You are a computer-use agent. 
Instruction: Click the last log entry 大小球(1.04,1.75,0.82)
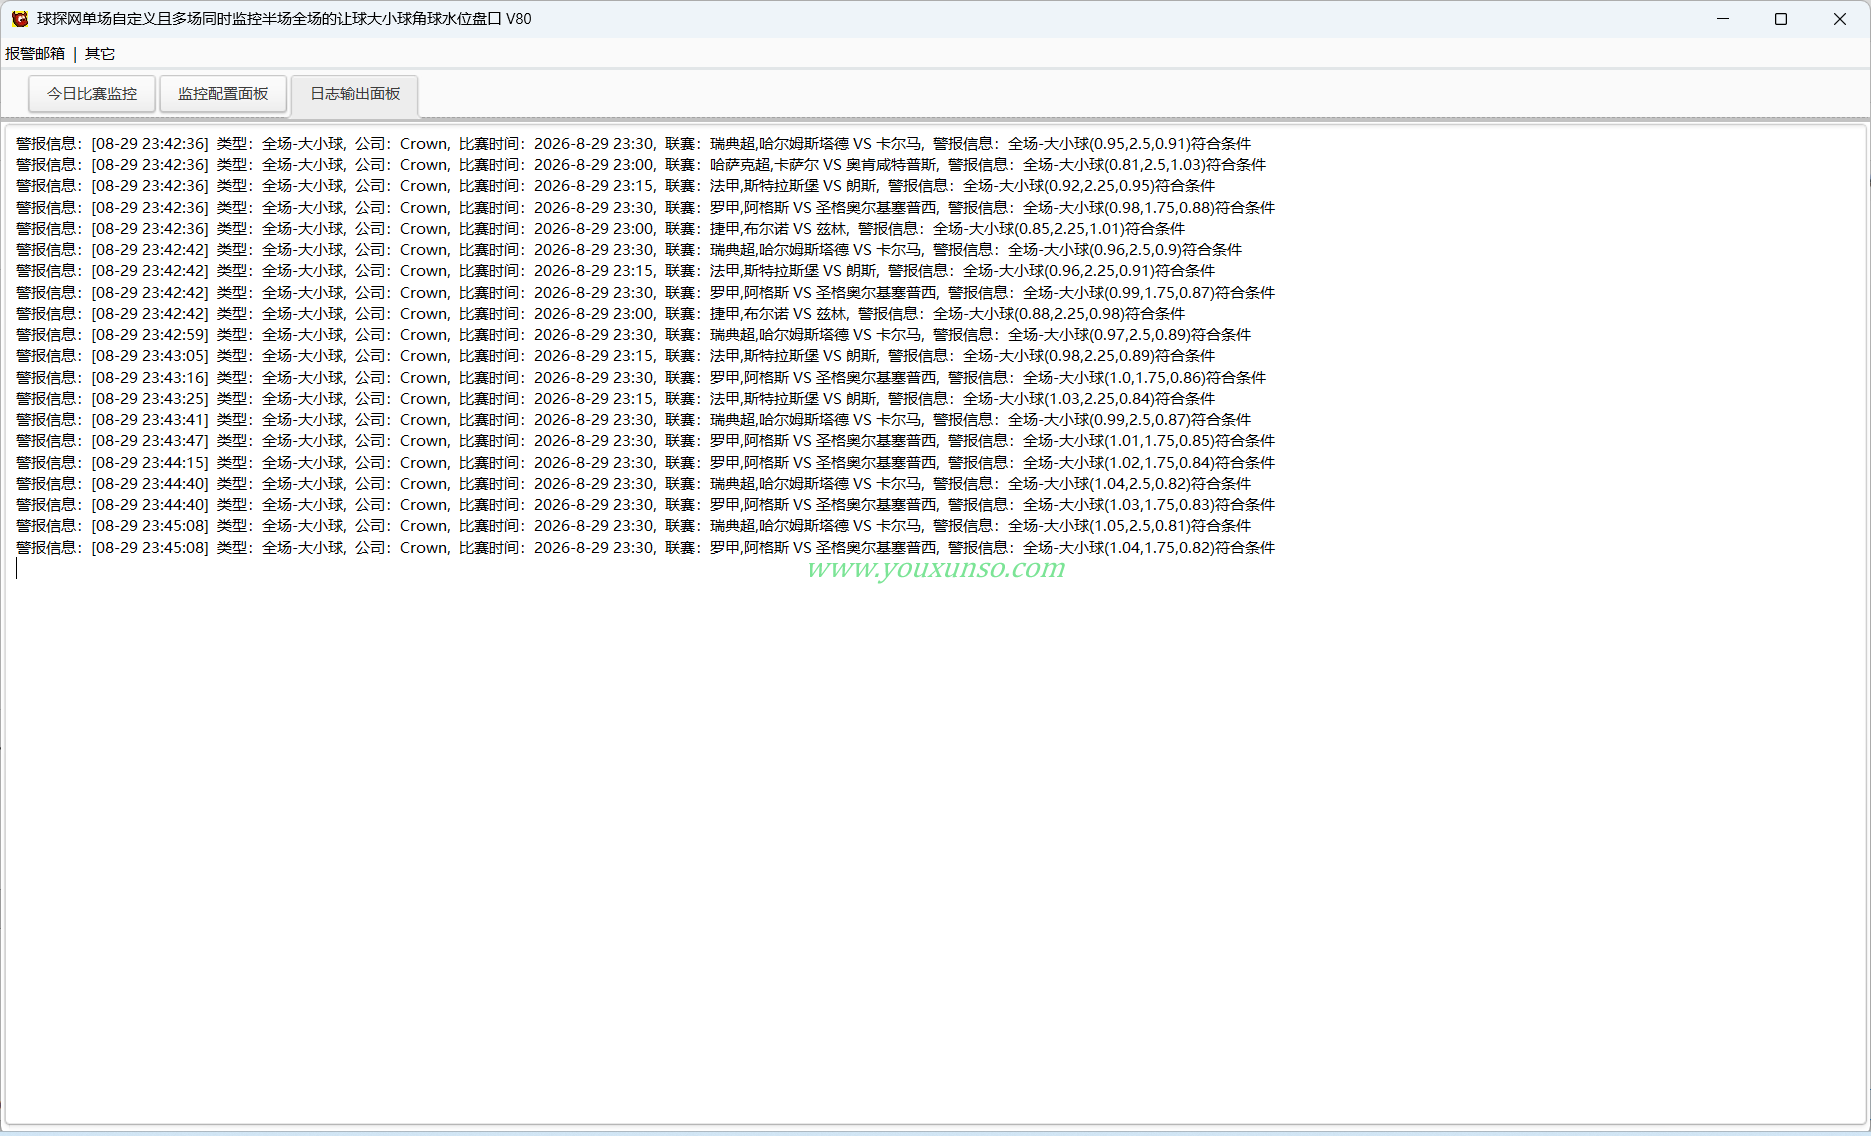645,548
